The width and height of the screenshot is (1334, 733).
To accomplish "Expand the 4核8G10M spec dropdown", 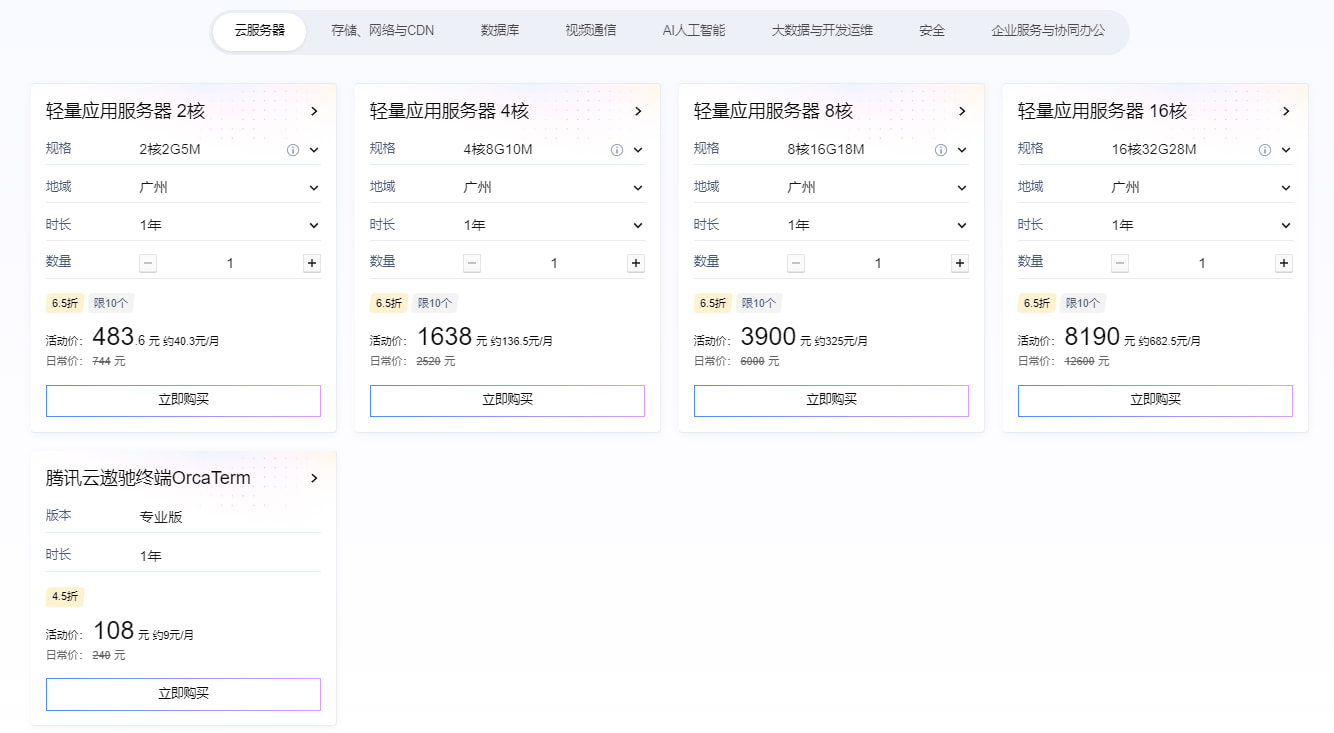I will point(638,150).
